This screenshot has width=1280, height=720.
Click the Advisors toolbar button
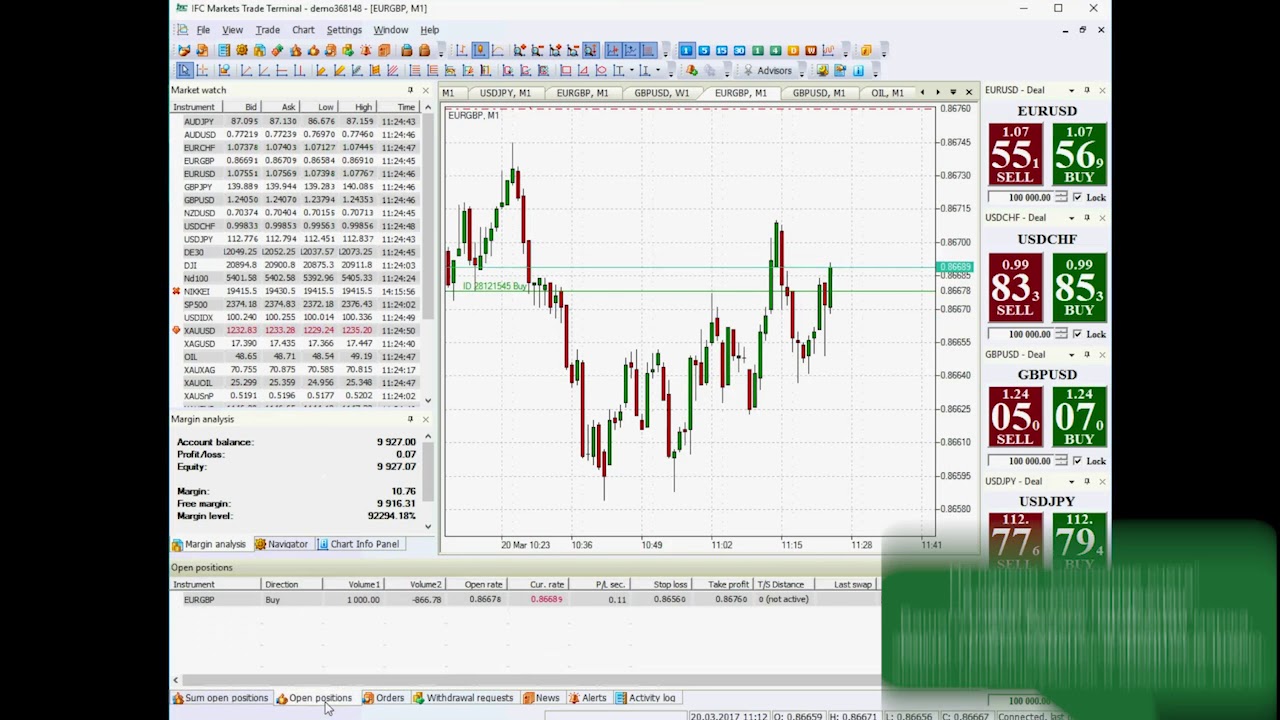[x=775, y=70]
